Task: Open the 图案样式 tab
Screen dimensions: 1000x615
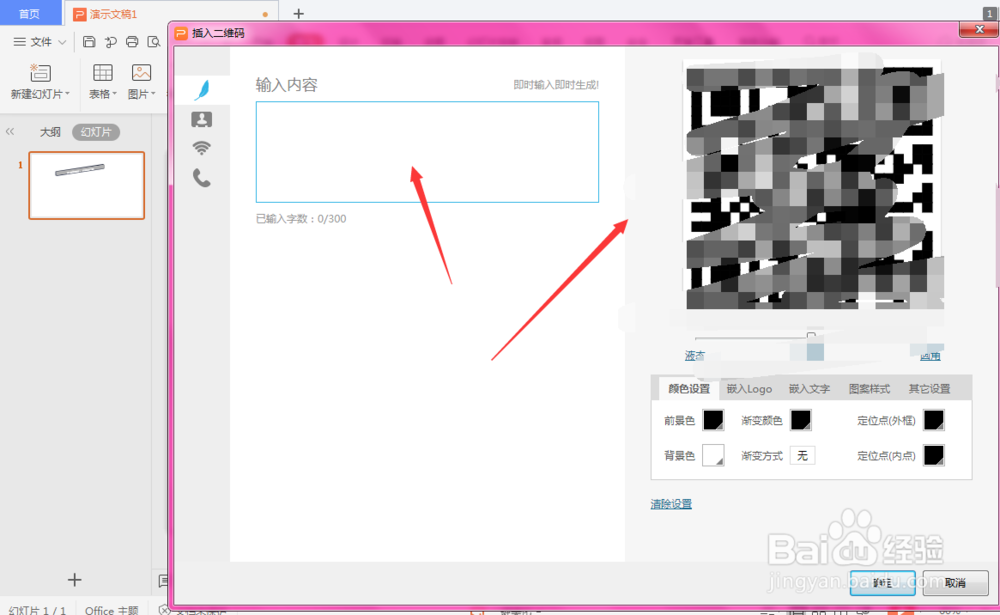Action: (869, 389)
